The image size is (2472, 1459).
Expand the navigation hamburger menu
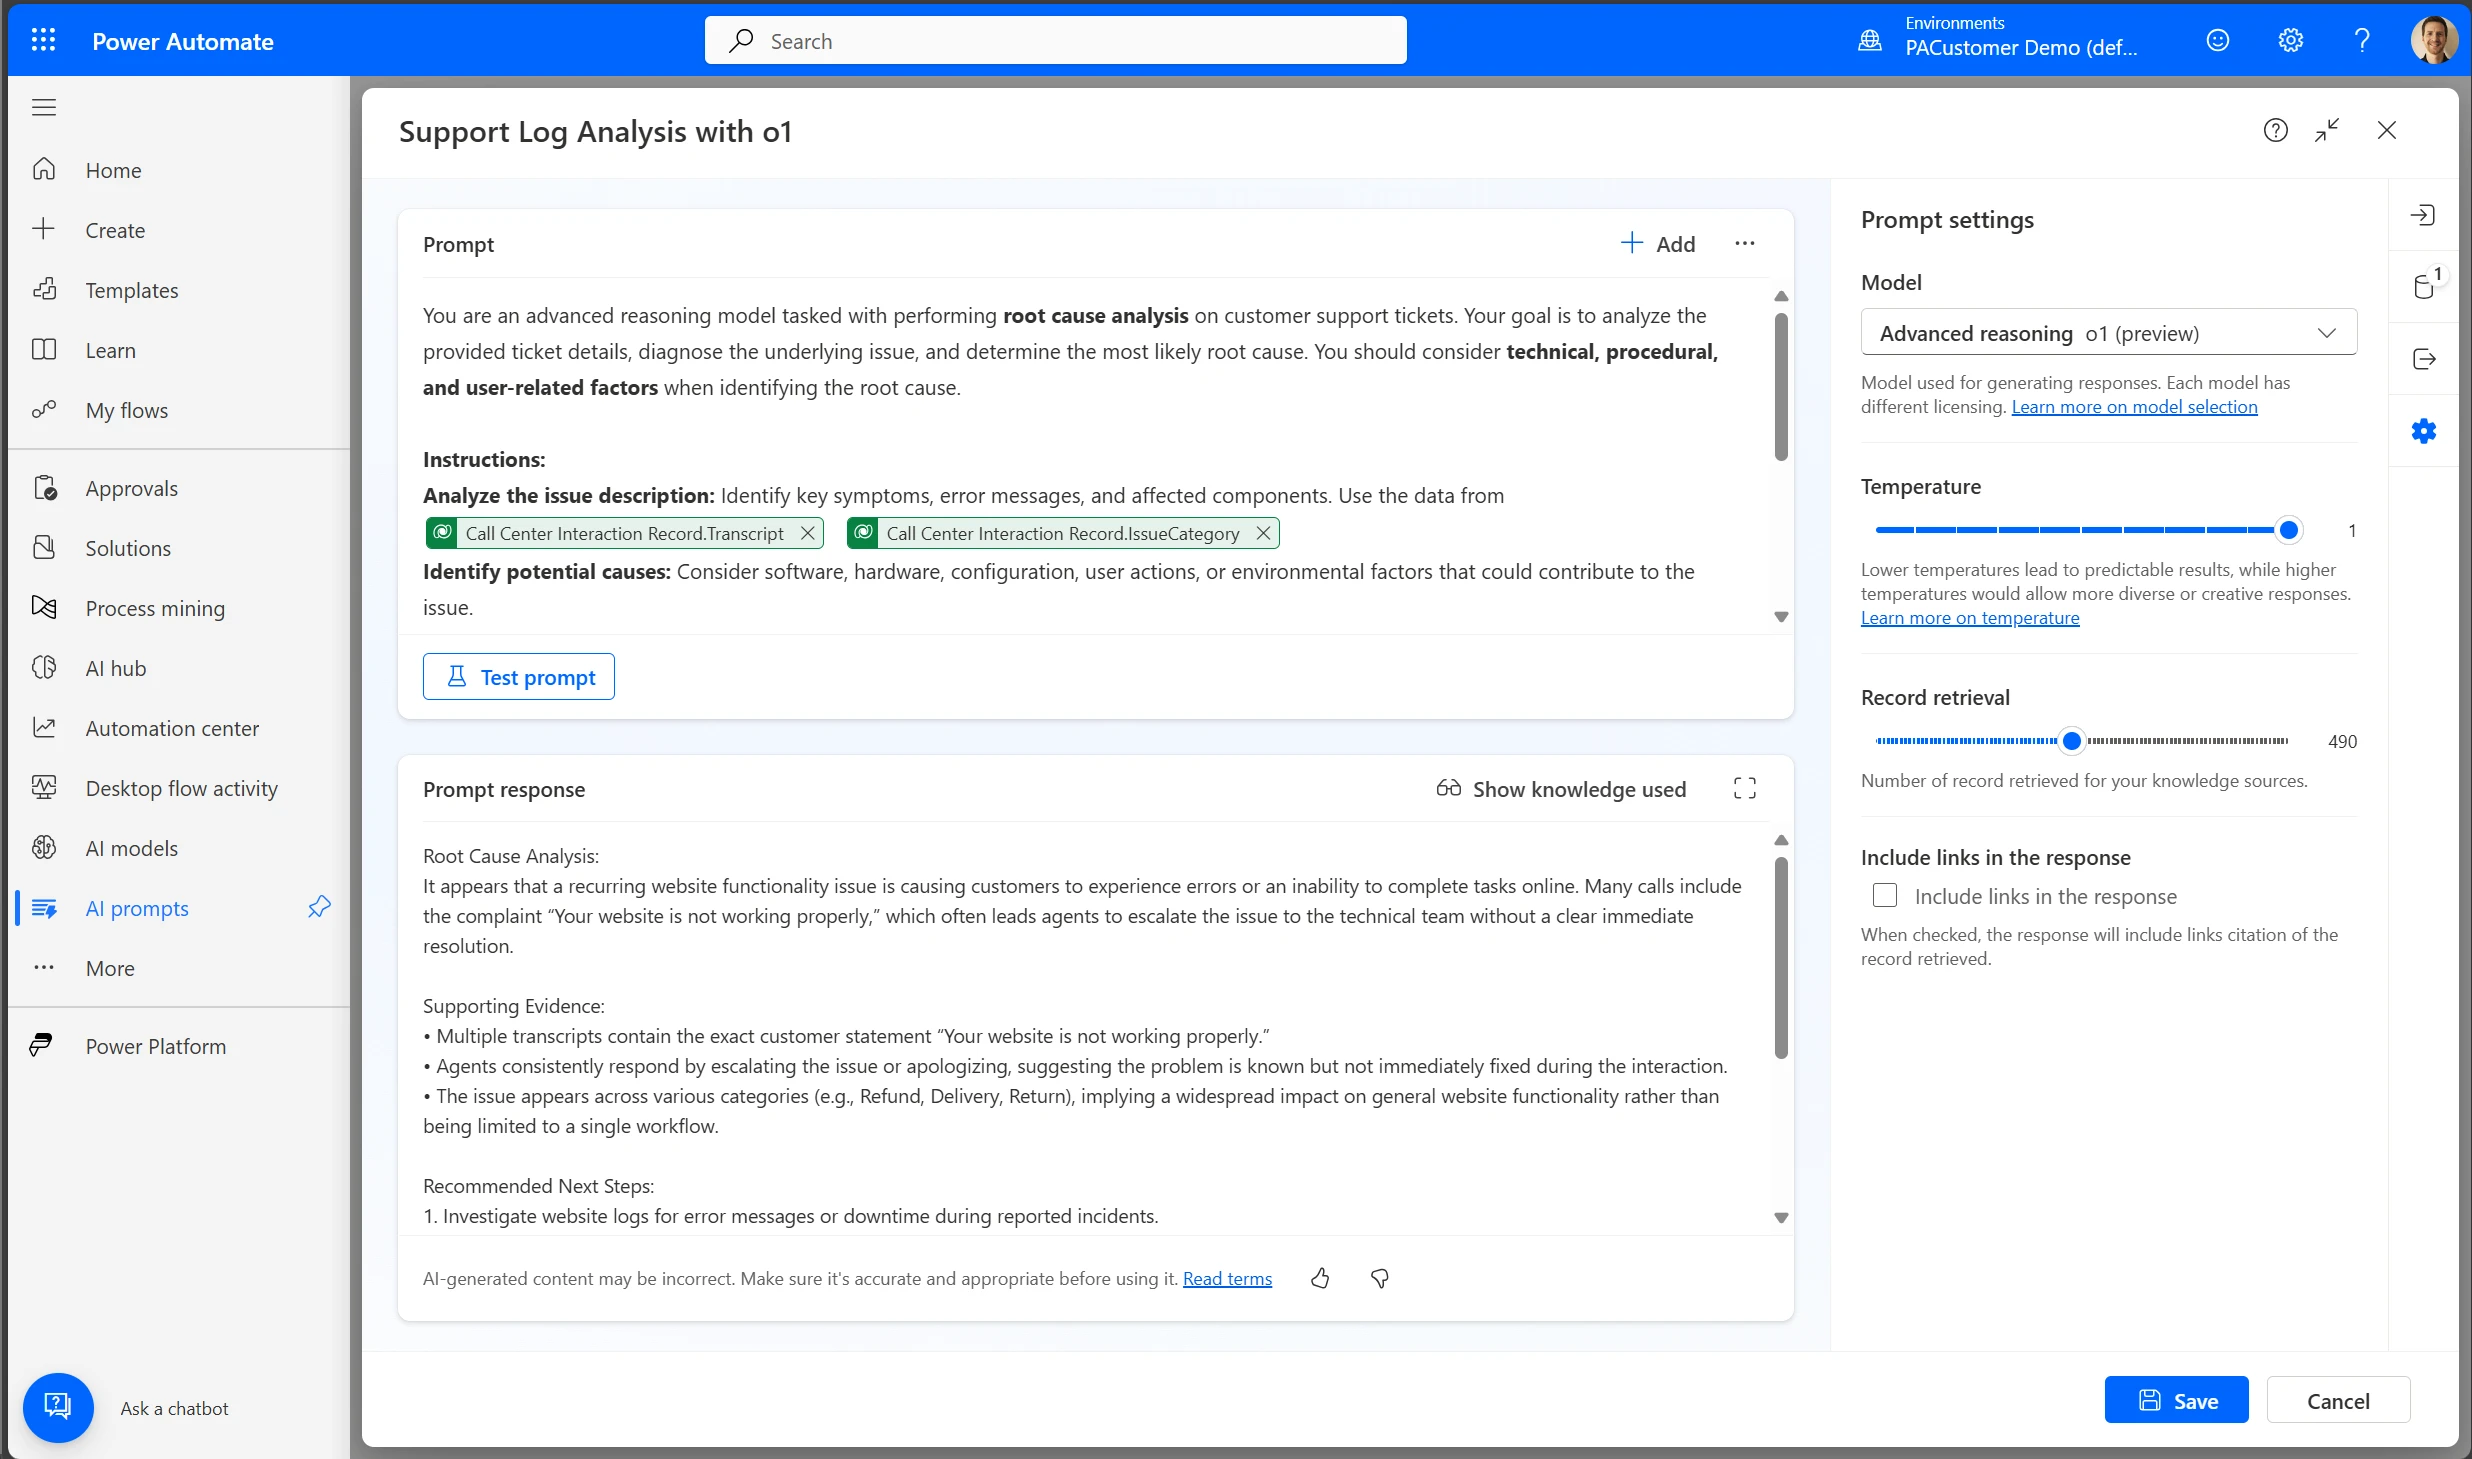click(x=43, y=107)
